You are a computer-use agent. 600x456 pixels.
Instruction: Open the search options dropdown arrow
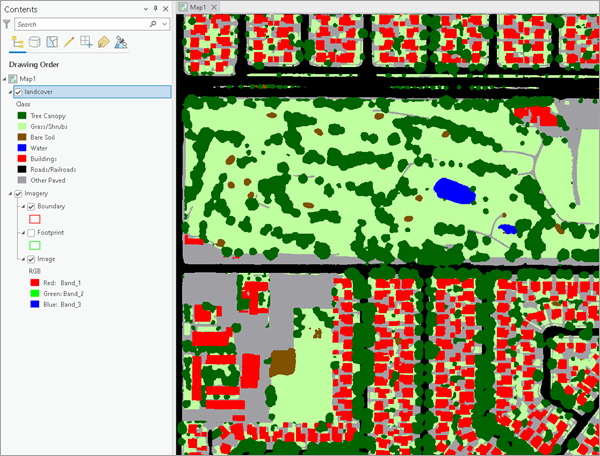(x=165, y=23)
